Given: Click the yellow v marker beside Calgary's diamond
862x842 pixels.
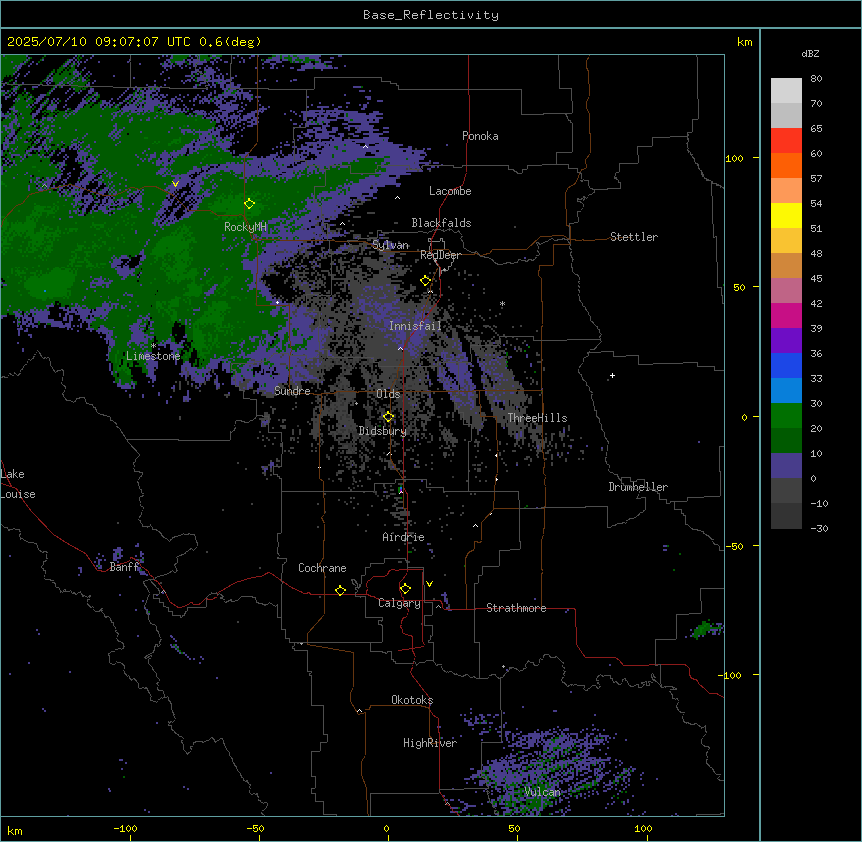Looking at the screenshot, I should [x=429, y=584].
